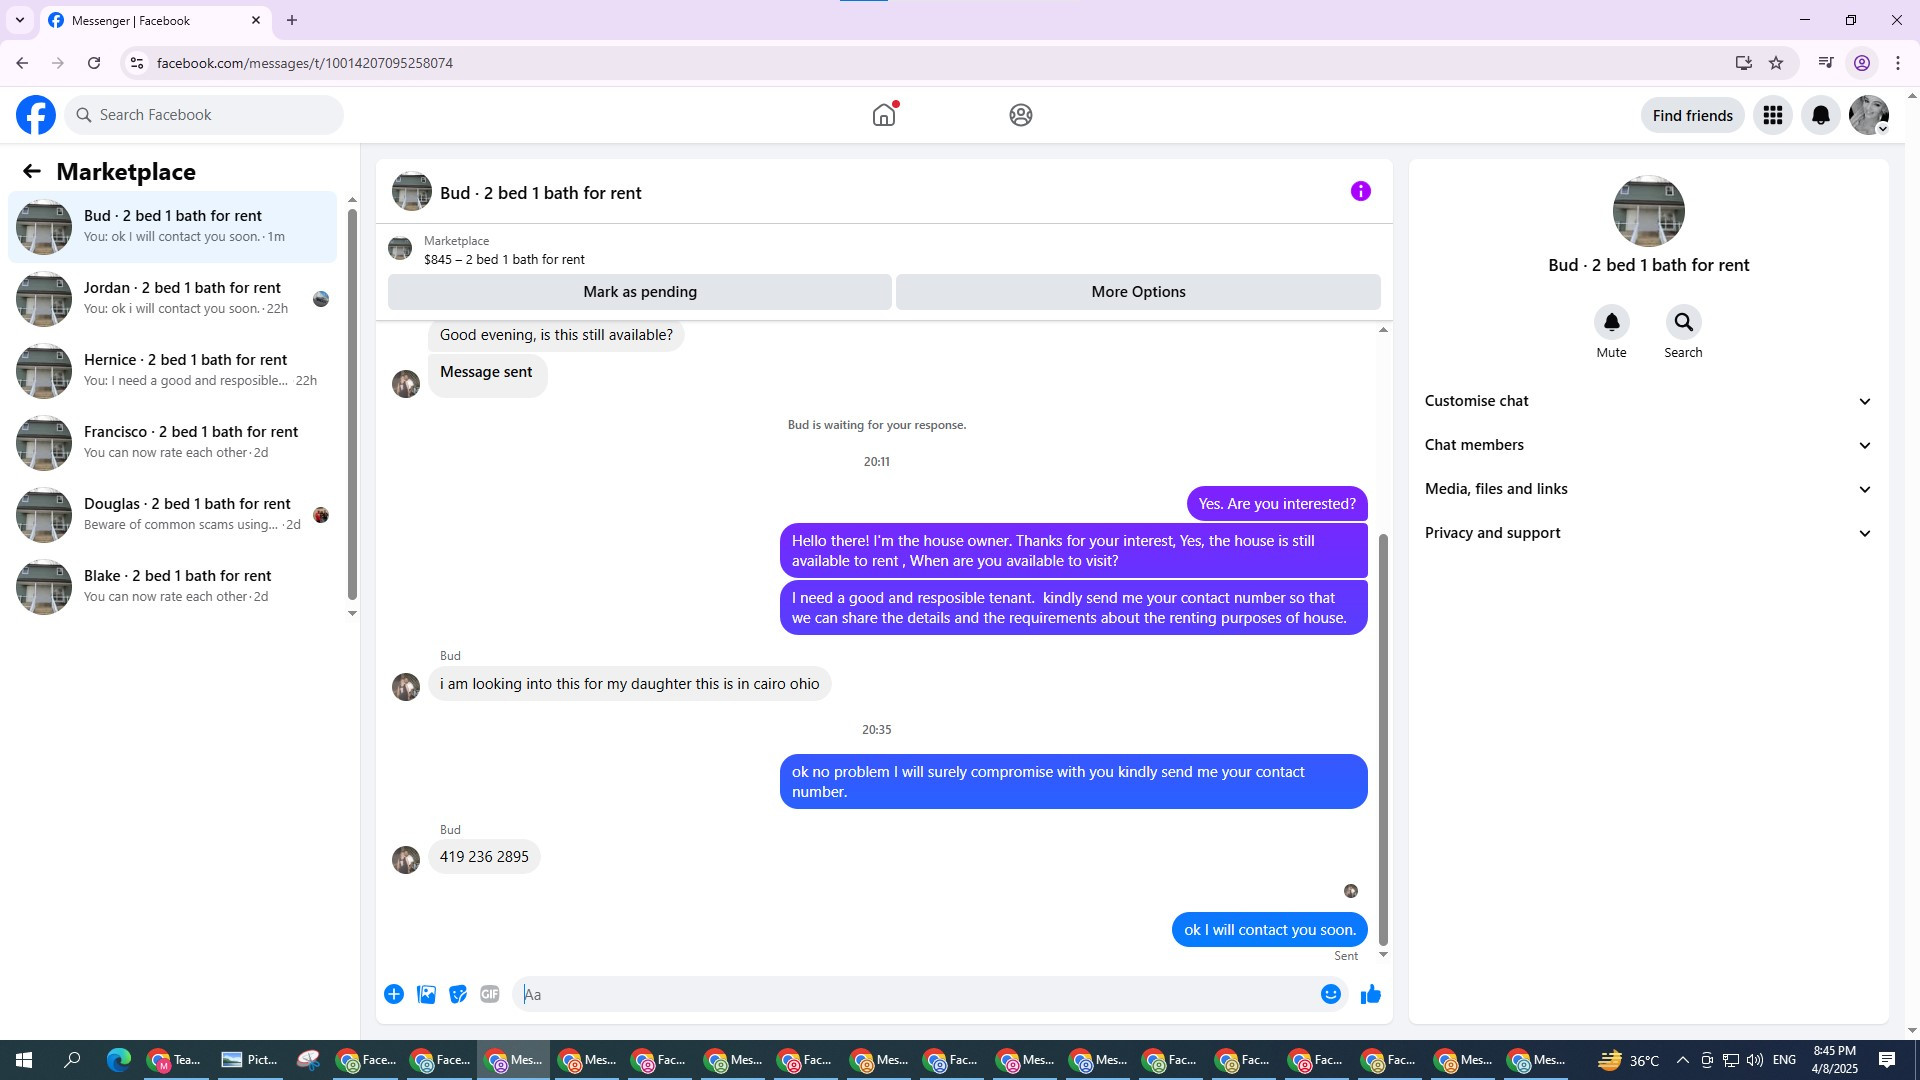Click the thumbs-up like icon

(x=1370, y=994)
